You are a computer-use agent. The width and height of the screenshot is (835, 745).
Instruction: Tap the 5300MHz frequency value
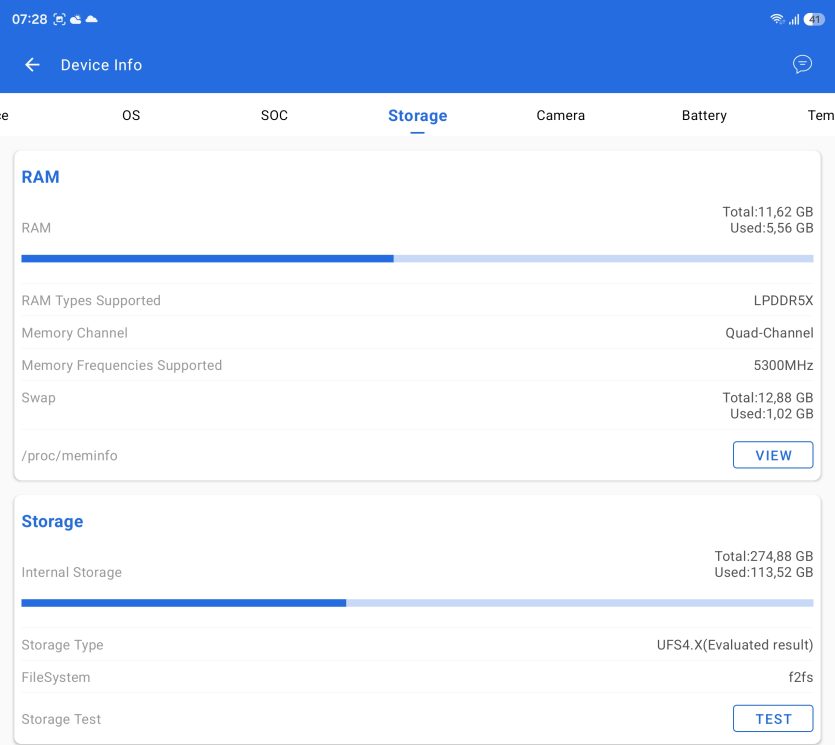tap(783, 365)
